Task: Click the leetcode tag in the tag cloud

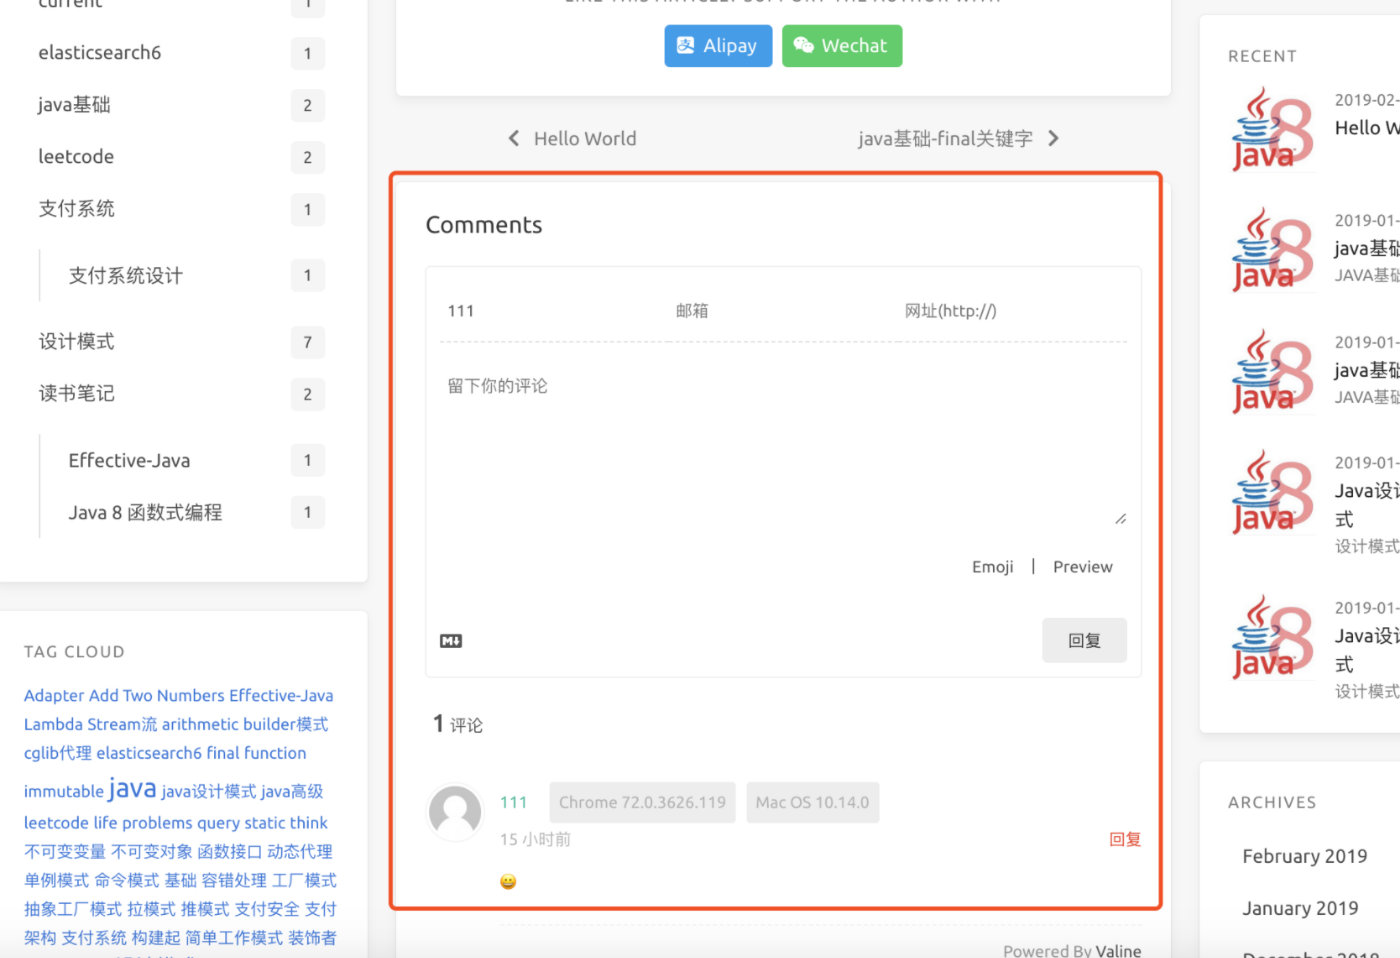Action: 56,823
